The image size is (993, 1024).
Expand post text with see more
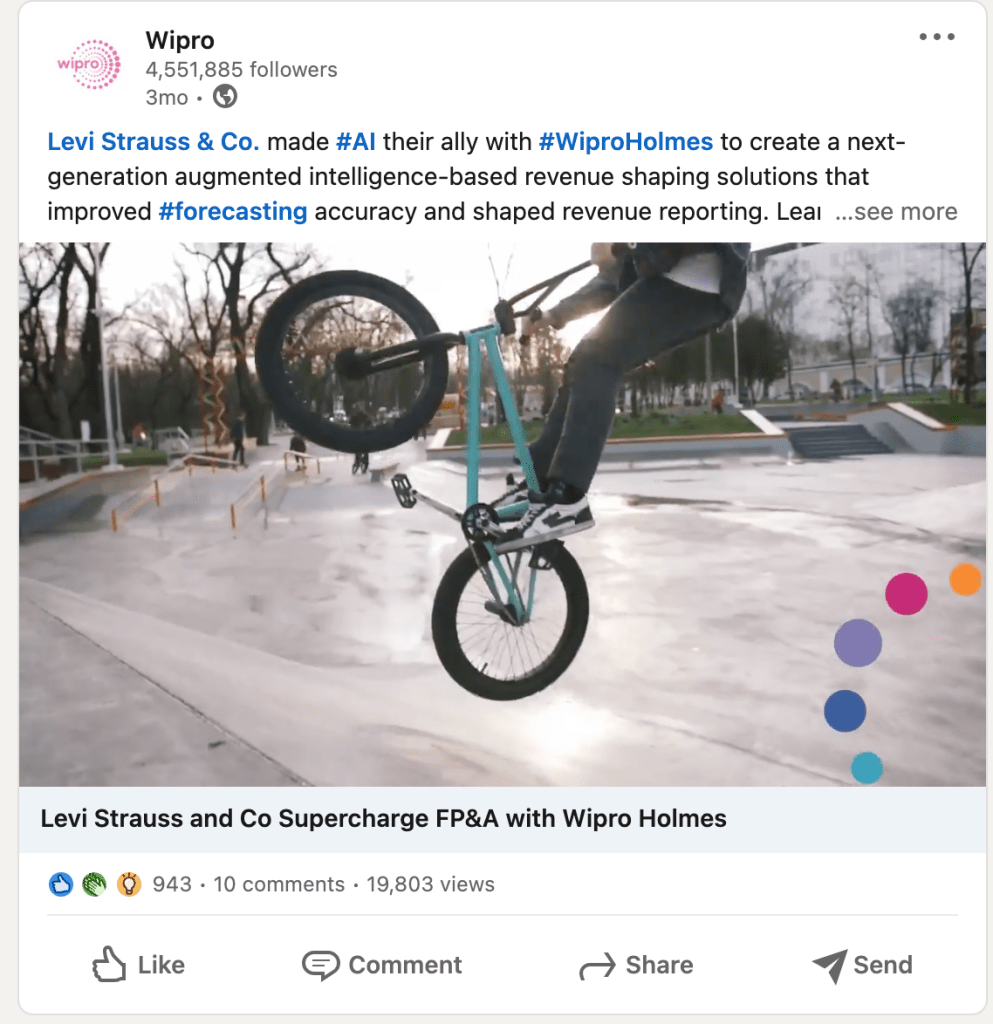[x=896, y=212]
